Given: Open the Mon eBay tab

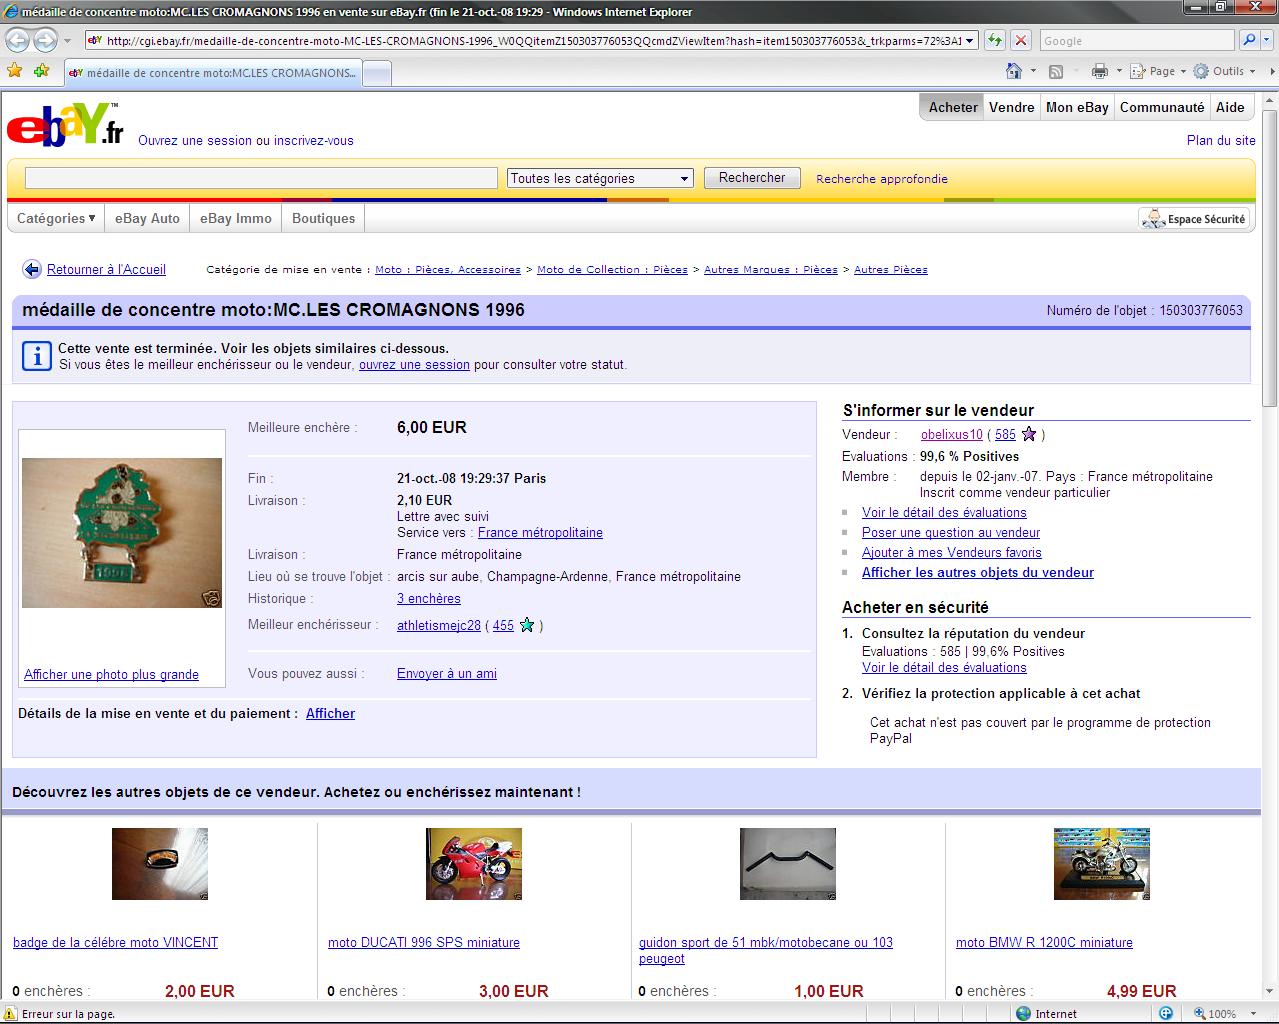Looking at the screenshot, I should pos(1077,108).
